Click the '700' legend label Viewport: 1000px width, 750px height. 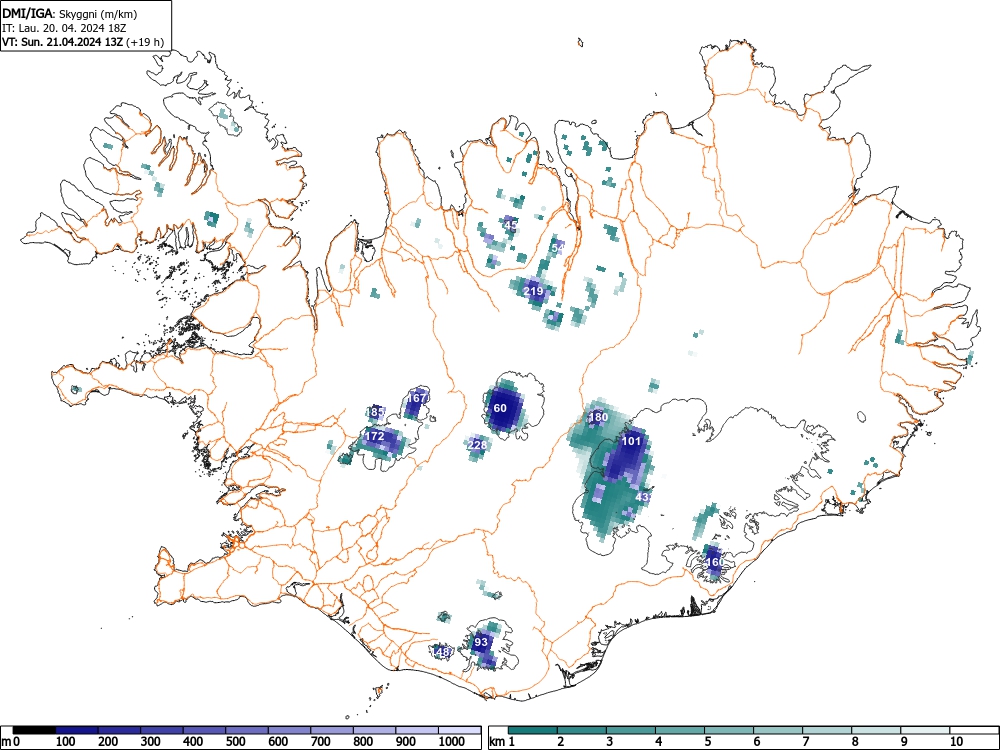tap(321, 742)
